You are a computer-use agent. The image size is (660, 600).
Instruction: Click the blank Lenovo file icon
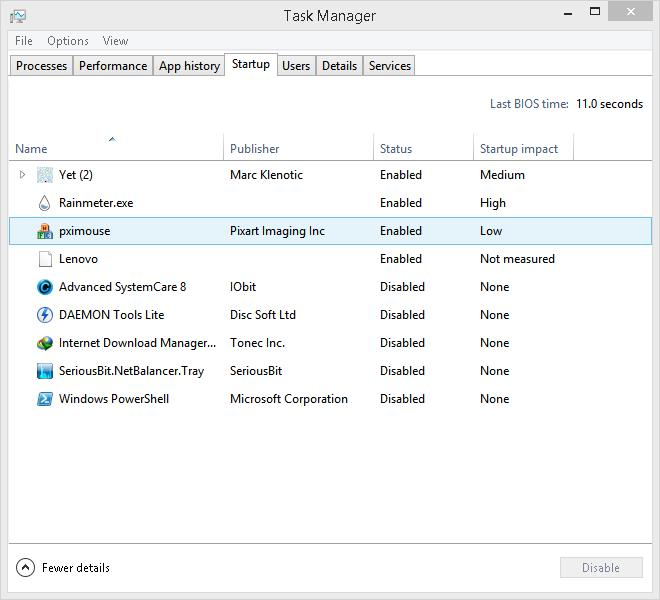pos(45,259)
